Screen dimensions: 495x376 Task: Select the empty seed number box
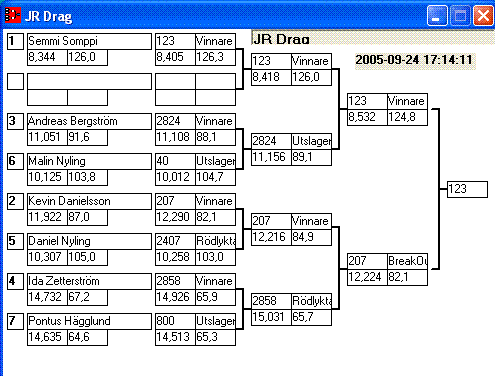pyautogui.click(x=15, y=81)
